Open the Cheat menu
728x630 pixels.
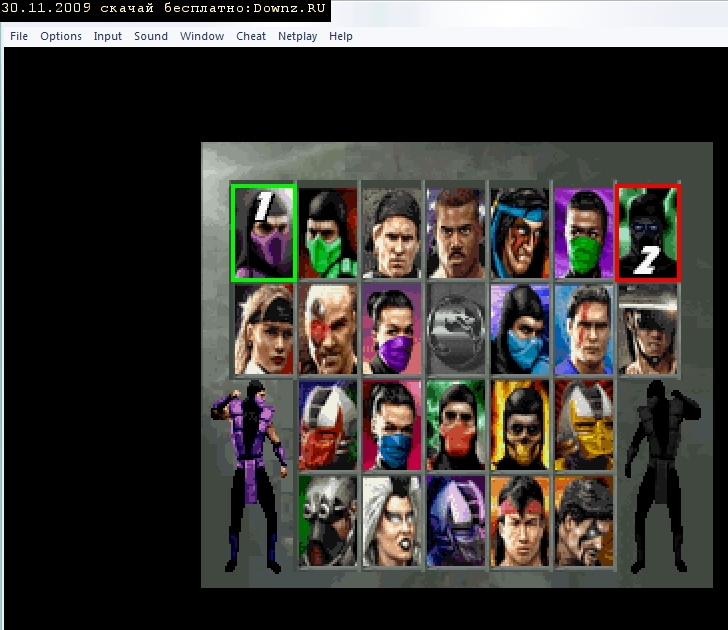[x=251, y=36]
